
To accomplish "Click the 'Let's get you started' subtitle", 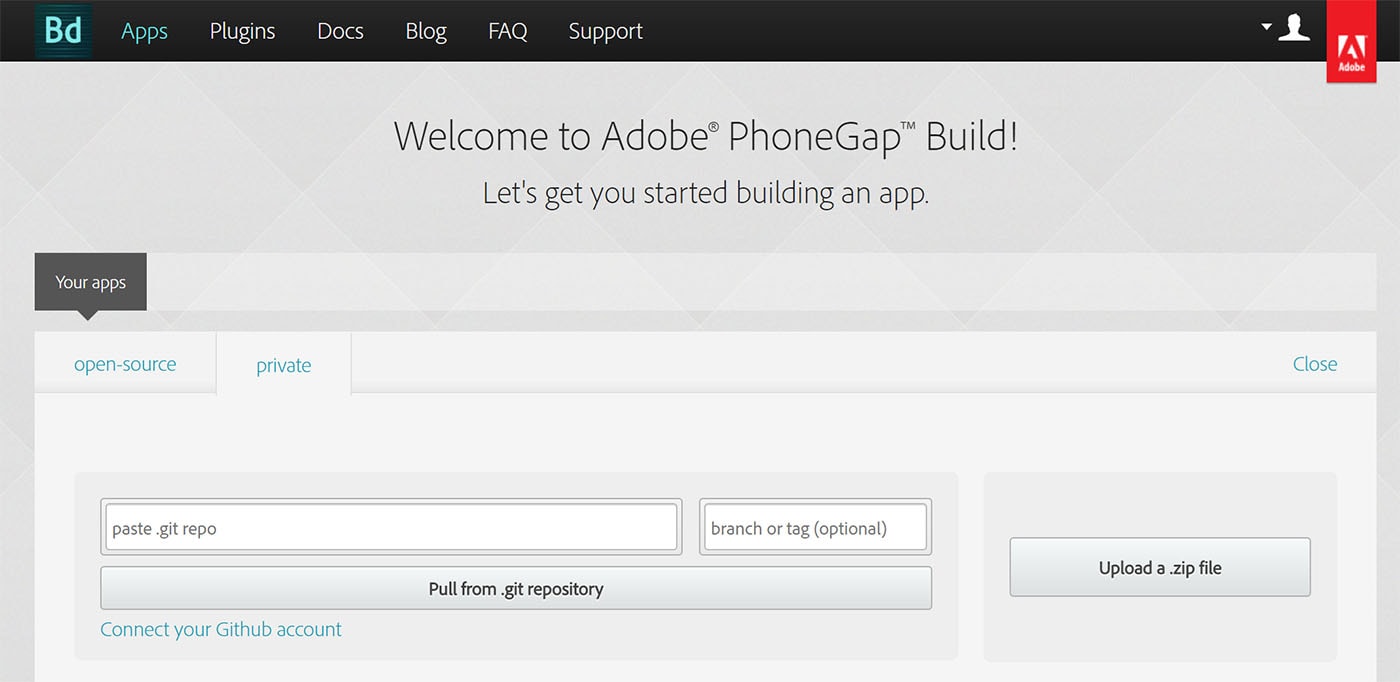I will pos(706,192).
